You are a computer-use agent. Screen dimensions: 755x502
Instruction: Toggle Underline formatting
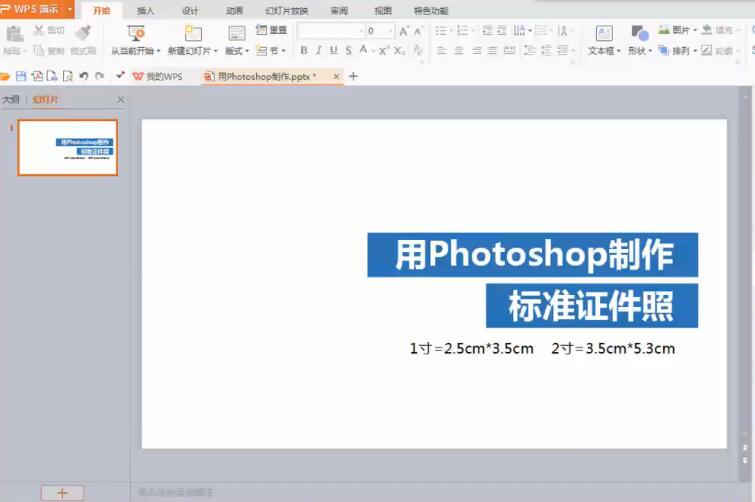point(333,50)
